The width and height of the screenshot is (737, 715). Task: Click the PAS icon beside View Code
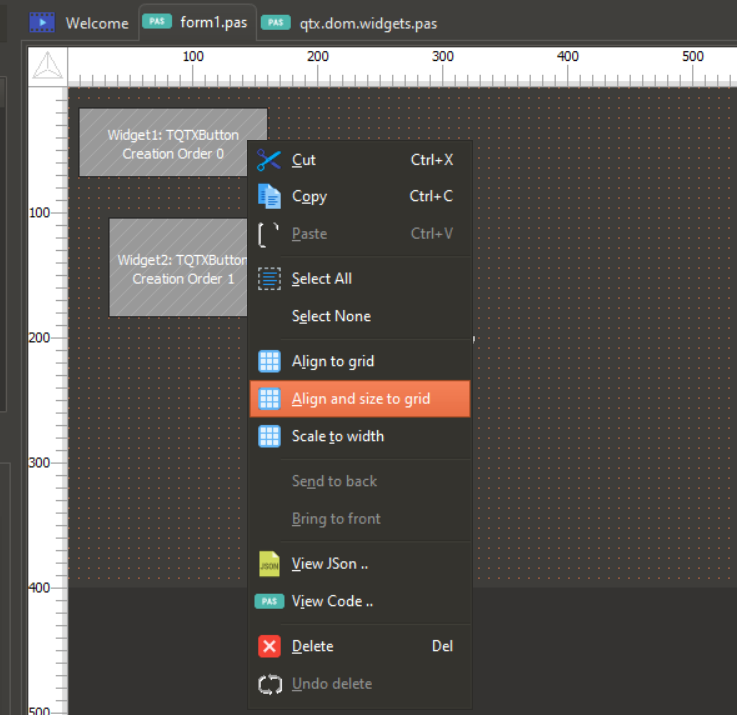tap(269, 601)
